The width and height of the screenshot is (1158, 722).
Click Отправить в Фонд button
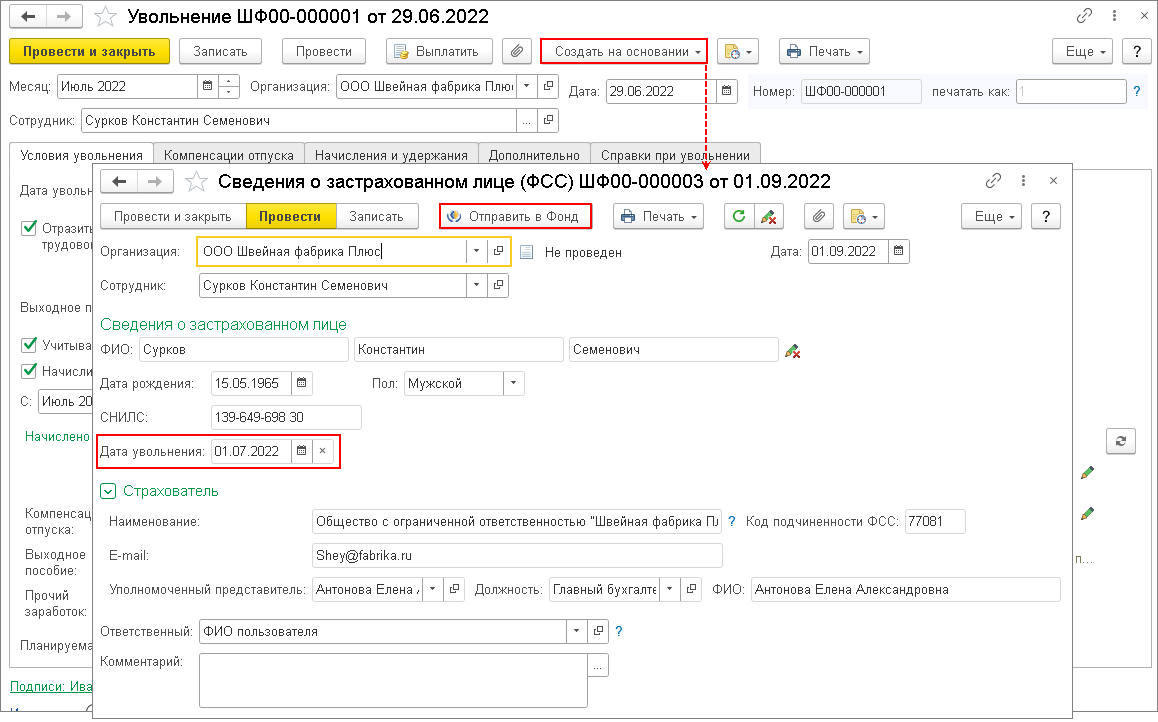[x=515, y=216]
